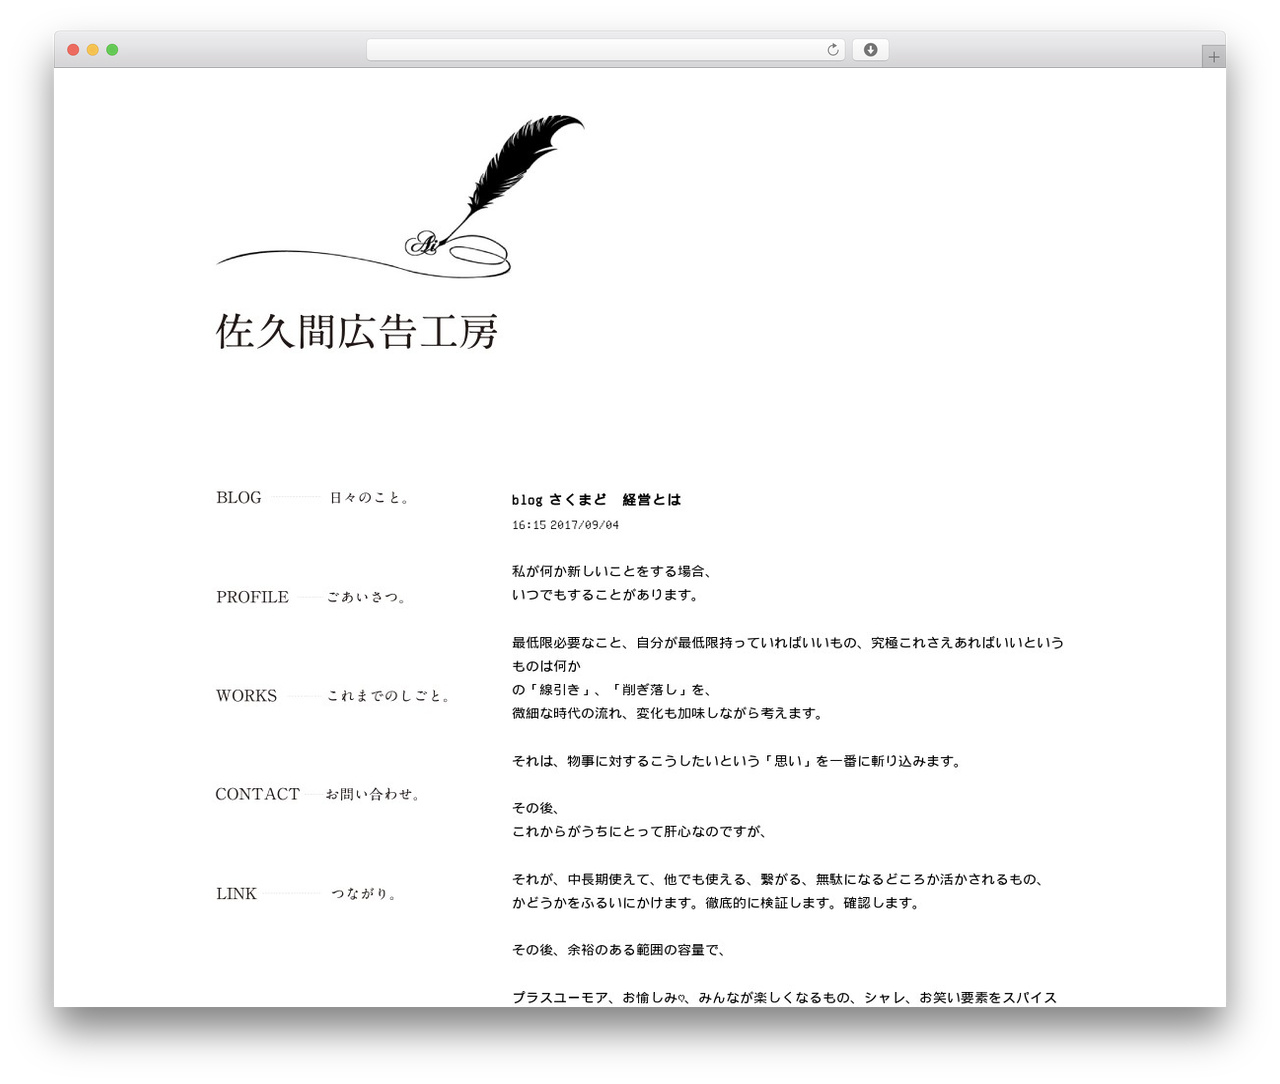Click the line 微細な時代の流れ、変化も加味しながら考えます。
This screenshot has width=1280, height=1084.
tap(668, 714)
